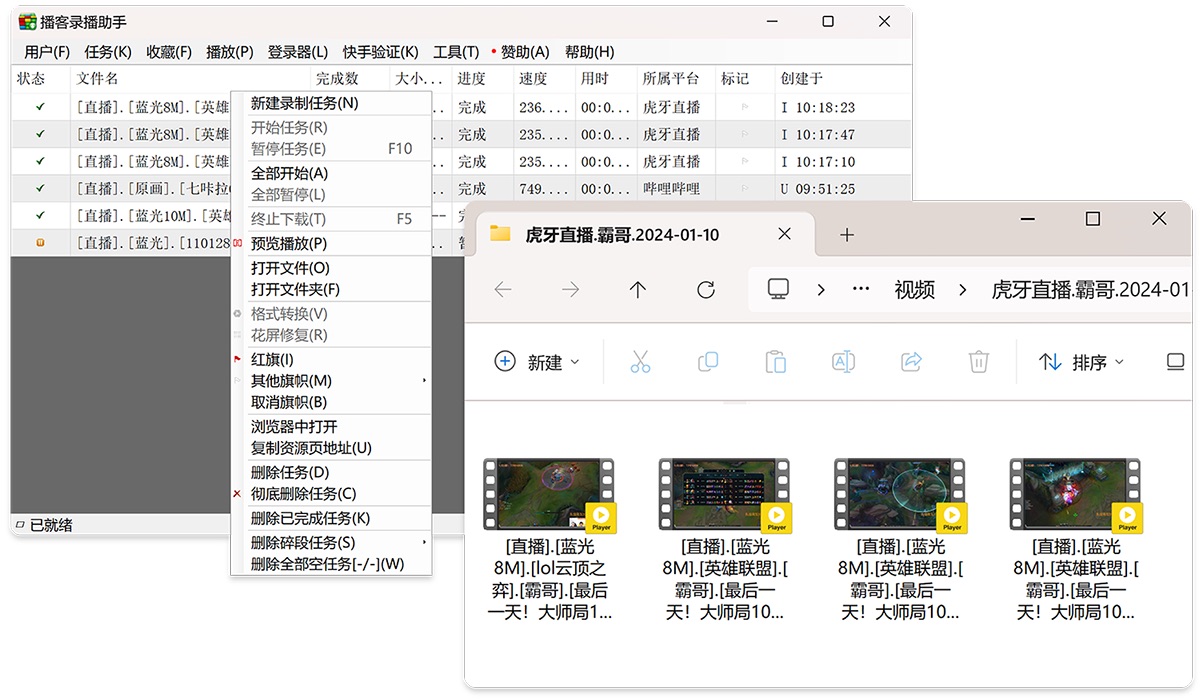Open the lol云顶之弈 video file thumbnail
This screenshot has width=1200, height=699.
coord(549,494)
